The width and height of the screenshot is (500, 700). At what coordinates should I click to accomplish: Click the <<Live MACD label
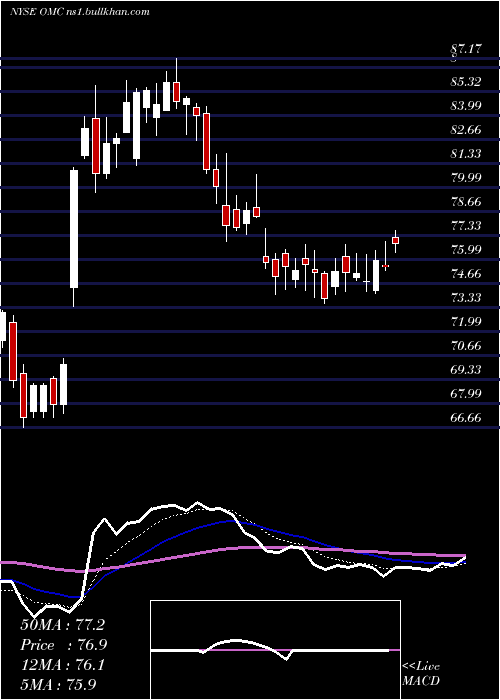tap(421, 673)
